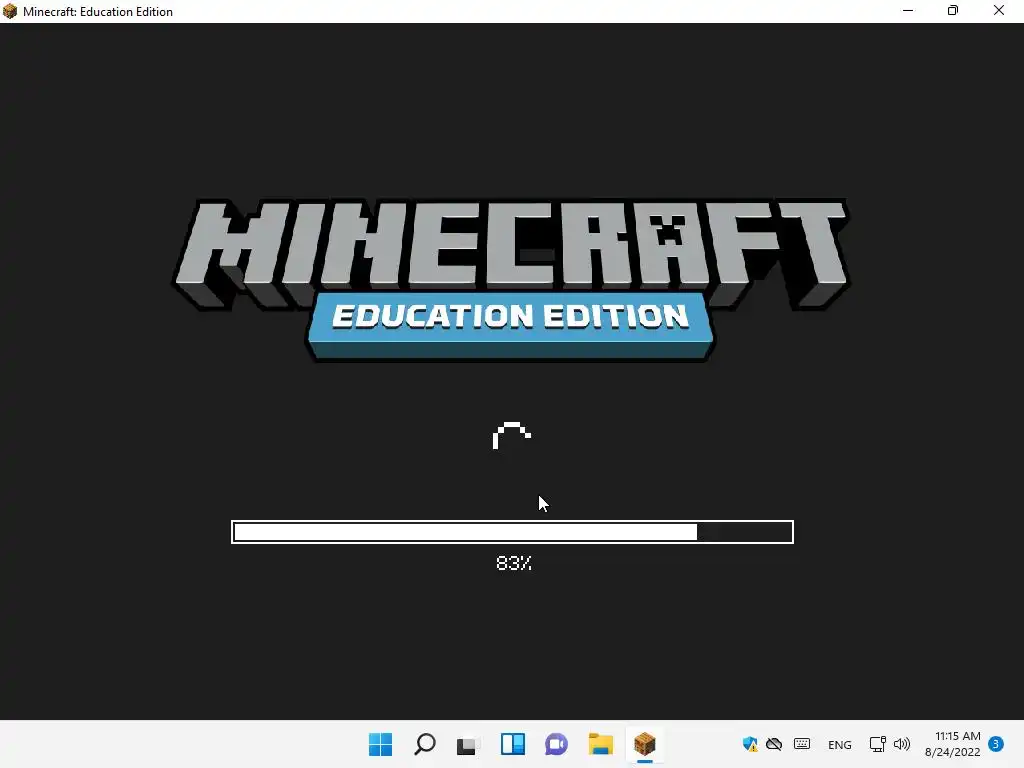Switch input language via ENG indicator
The width and height of the screenshot is (1024, 768).
click(839, 744)
